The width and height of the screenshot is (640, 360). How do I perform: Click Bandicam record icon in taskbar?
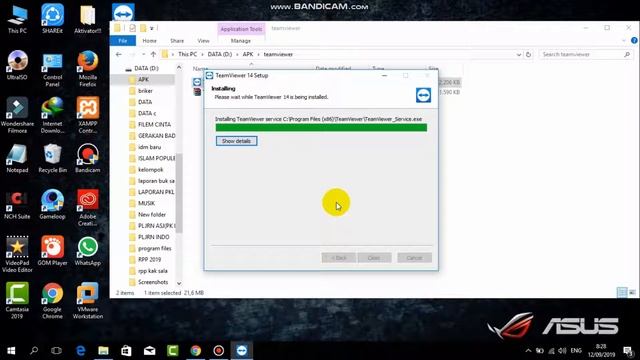(218, 351)
